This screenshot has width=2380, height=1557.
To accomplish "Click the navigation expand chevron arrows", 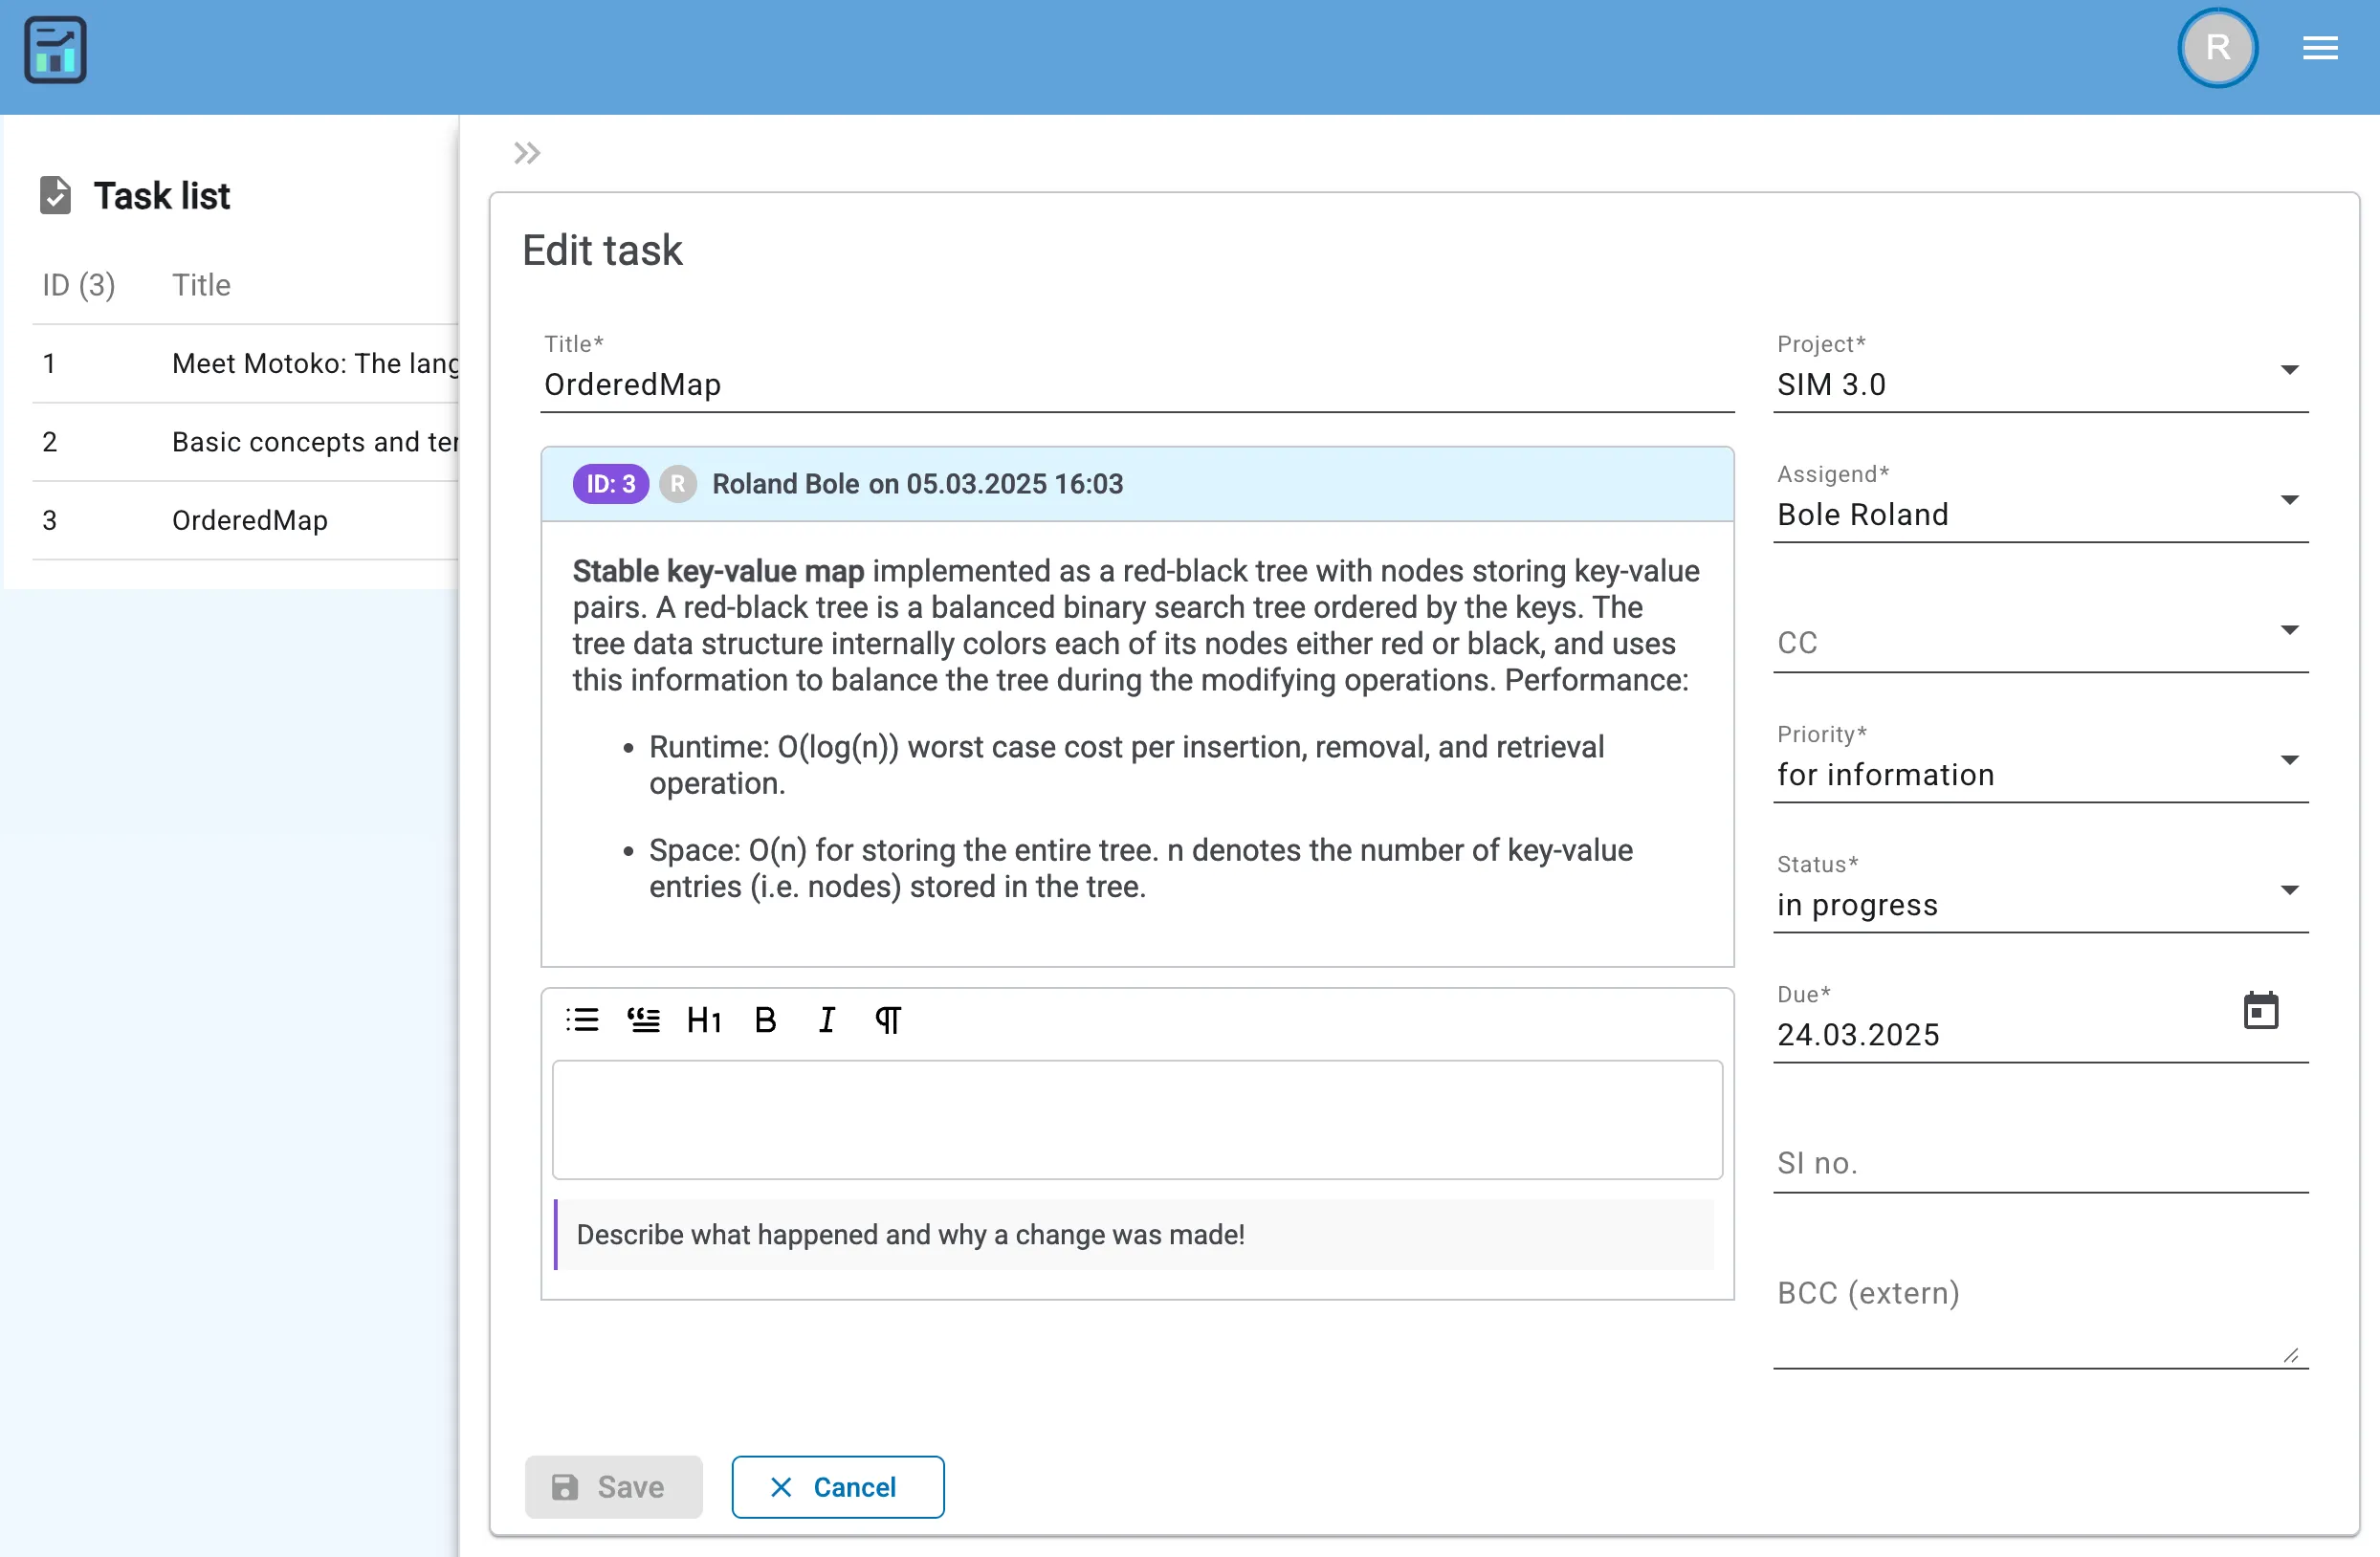I will coord(528,153).
